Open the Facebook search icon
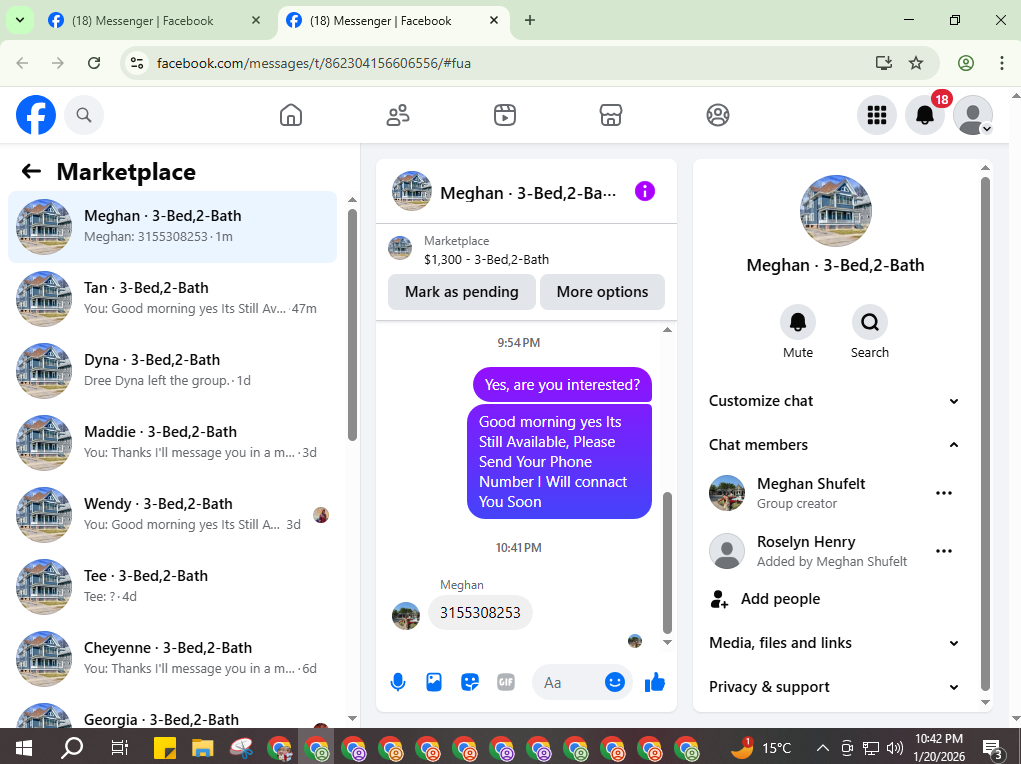1021x764 pixels. (x=83, y=115)
